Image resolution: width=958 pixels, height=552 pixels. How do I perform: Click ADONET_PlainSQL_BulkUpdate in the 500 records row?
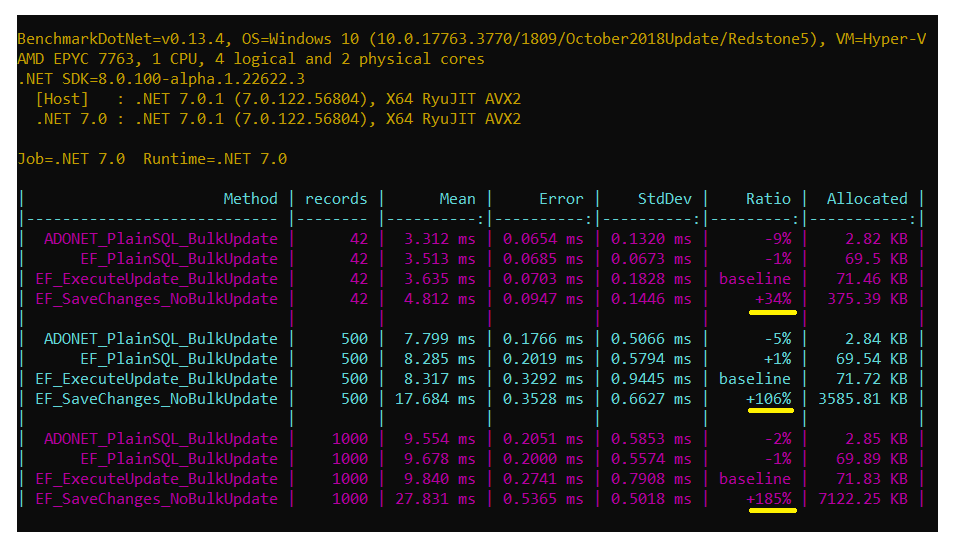pos(161,339)
